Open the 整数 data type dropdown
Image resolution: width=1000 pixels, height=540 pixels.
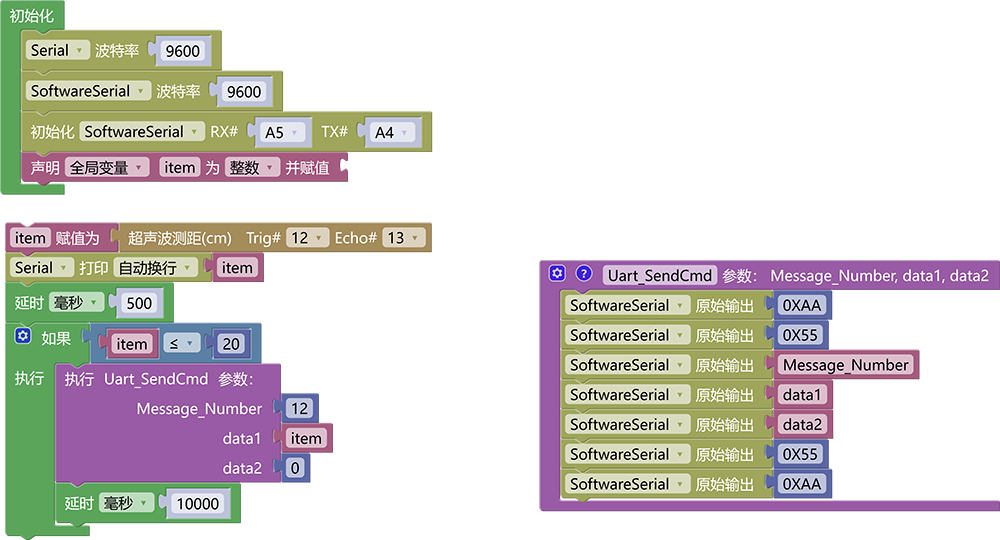click(252, 168)
